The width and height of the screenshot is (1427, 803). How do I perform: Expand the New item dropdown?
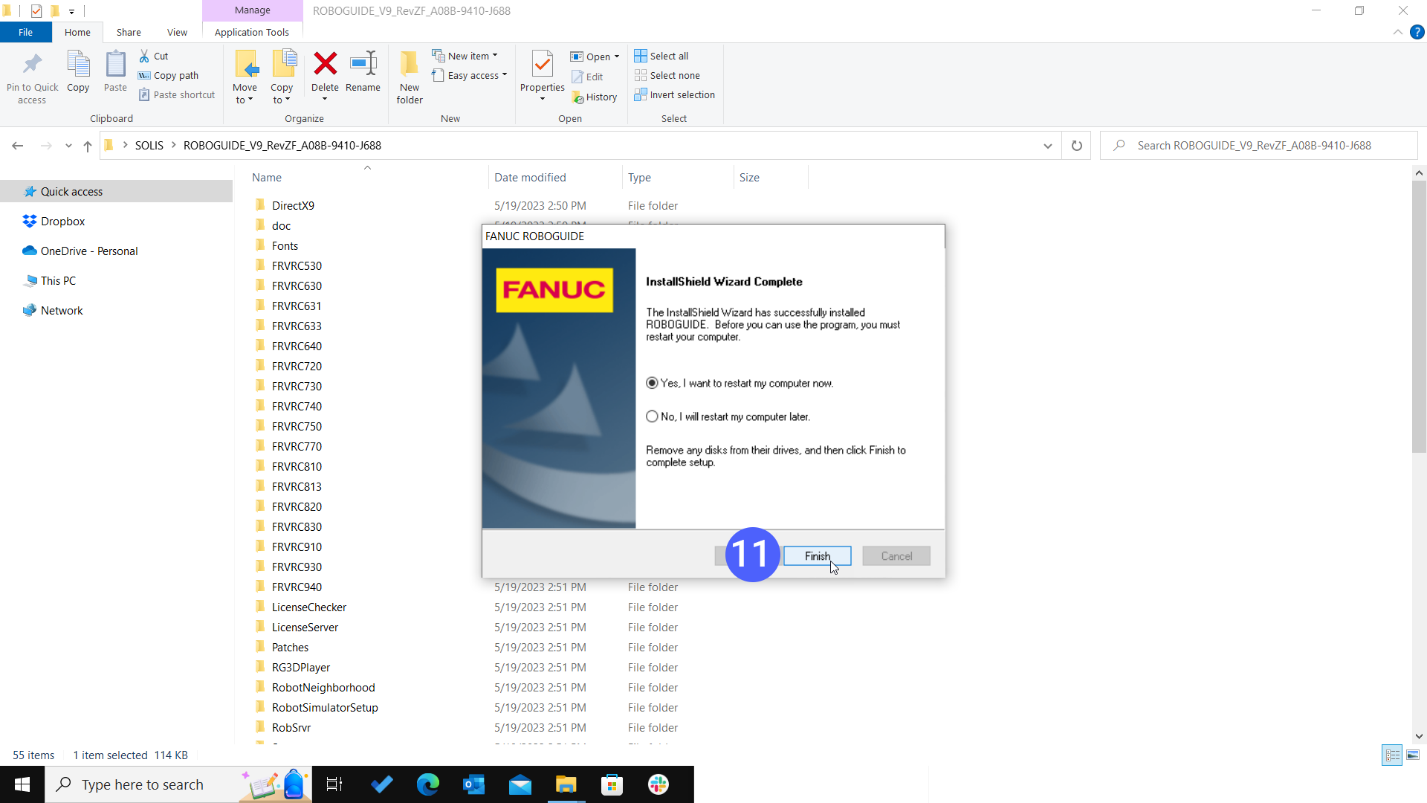pyautogui.click(x=467, y=55)
